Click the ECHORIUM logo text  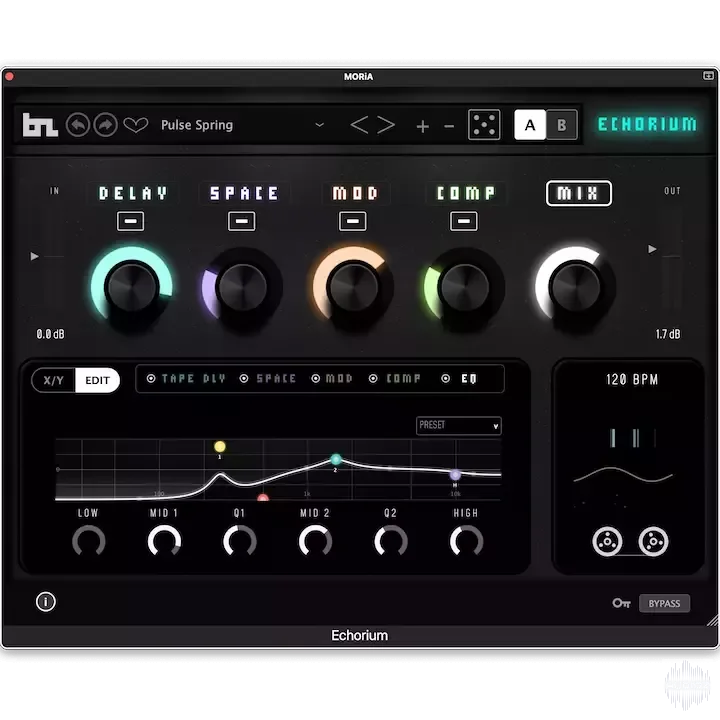[647, 124]
